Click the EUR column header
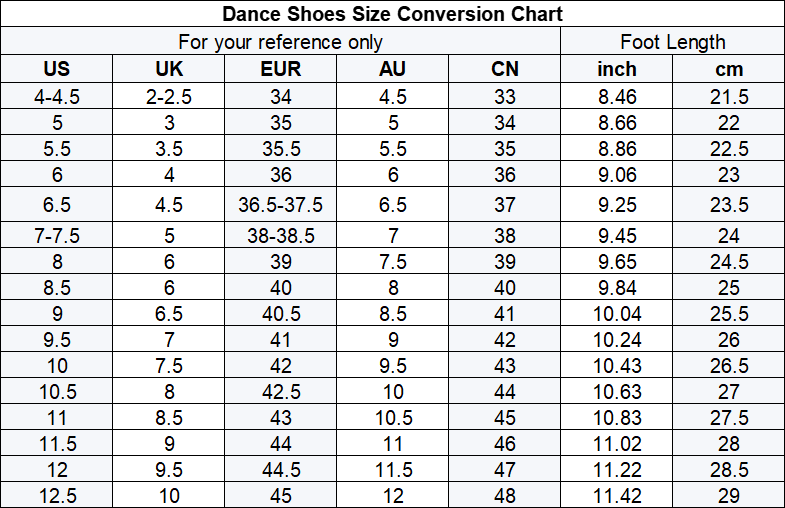 (x=281, y=69)
